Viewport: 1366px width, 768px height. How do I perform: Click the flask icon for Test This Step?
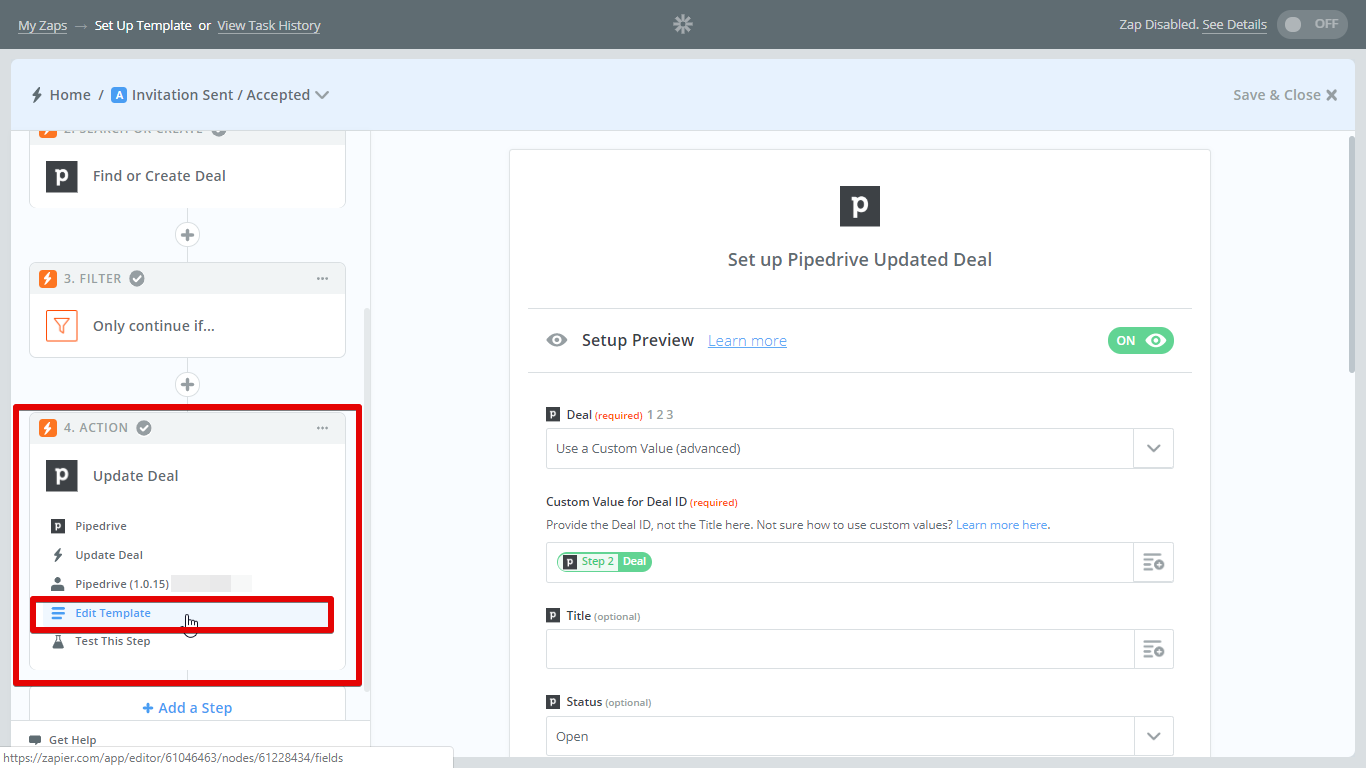click(x=58, y=641)
